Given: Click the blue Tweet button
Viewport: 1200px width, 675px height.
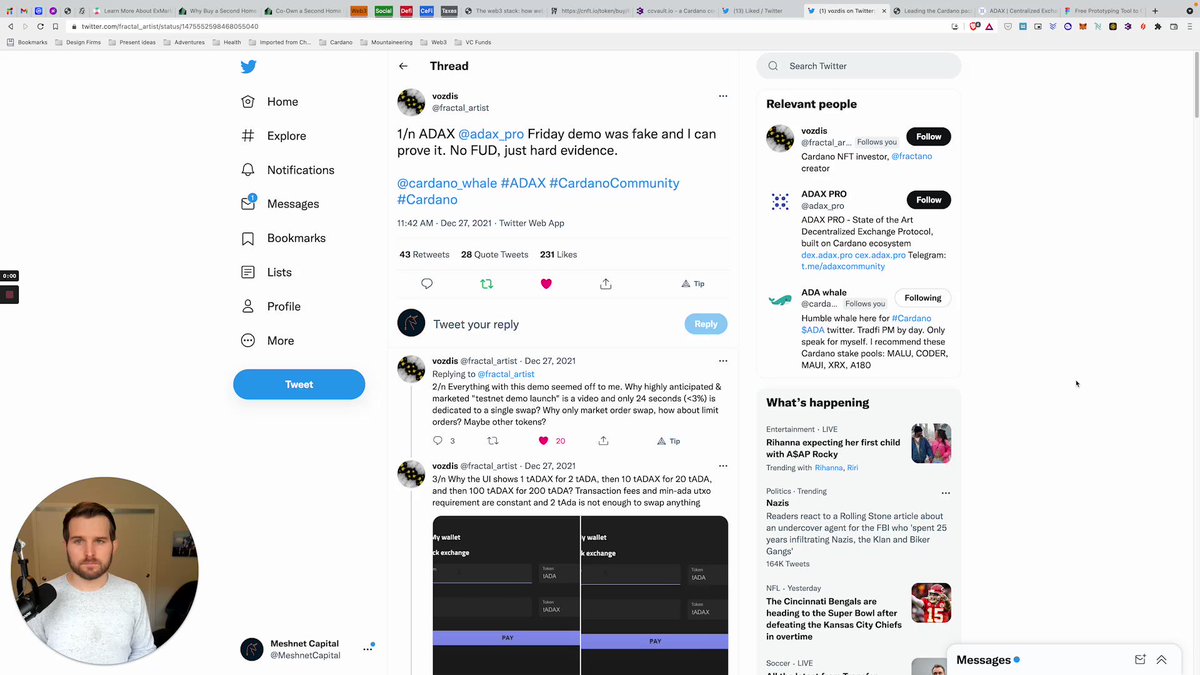Looking at the screenshot, I should point(299,384).
